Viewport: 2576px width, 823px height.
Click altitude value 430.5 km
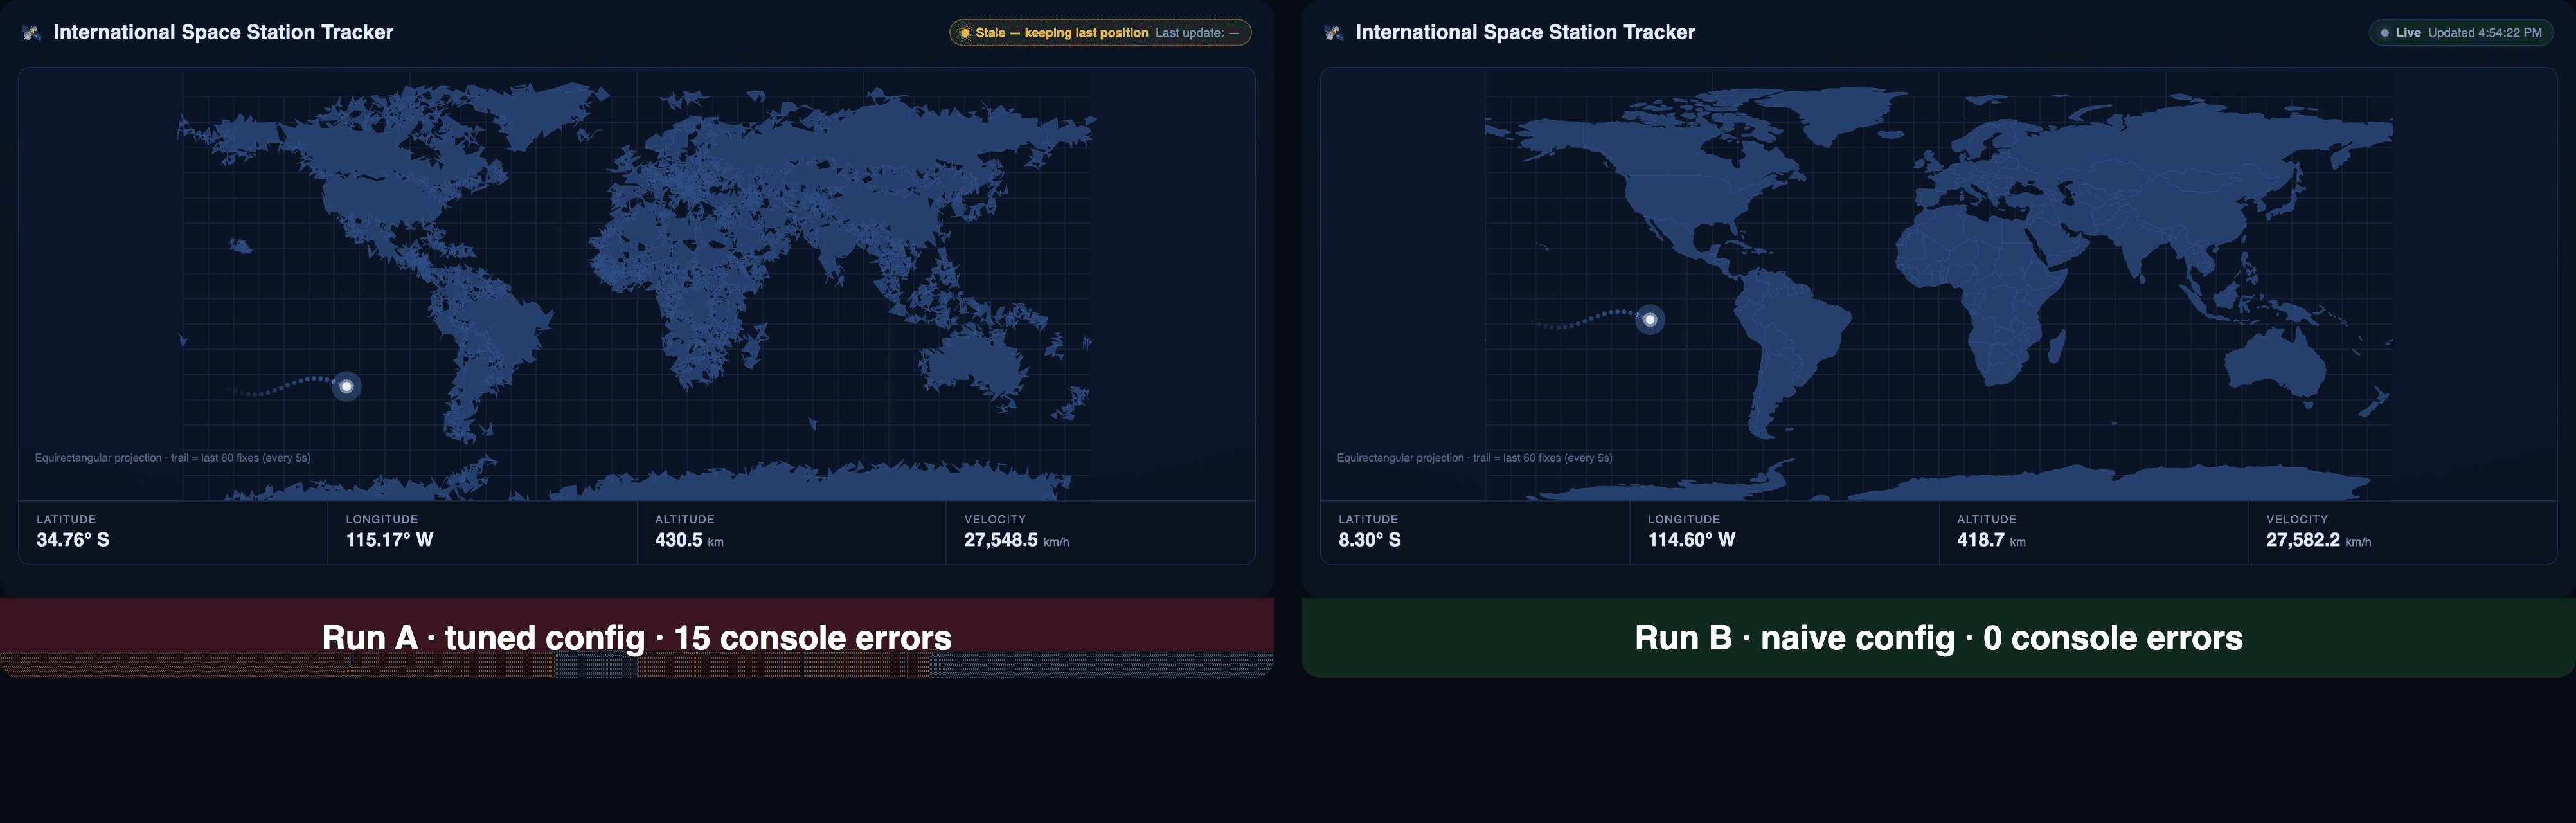pyautogui.click(x=689, y=540)
